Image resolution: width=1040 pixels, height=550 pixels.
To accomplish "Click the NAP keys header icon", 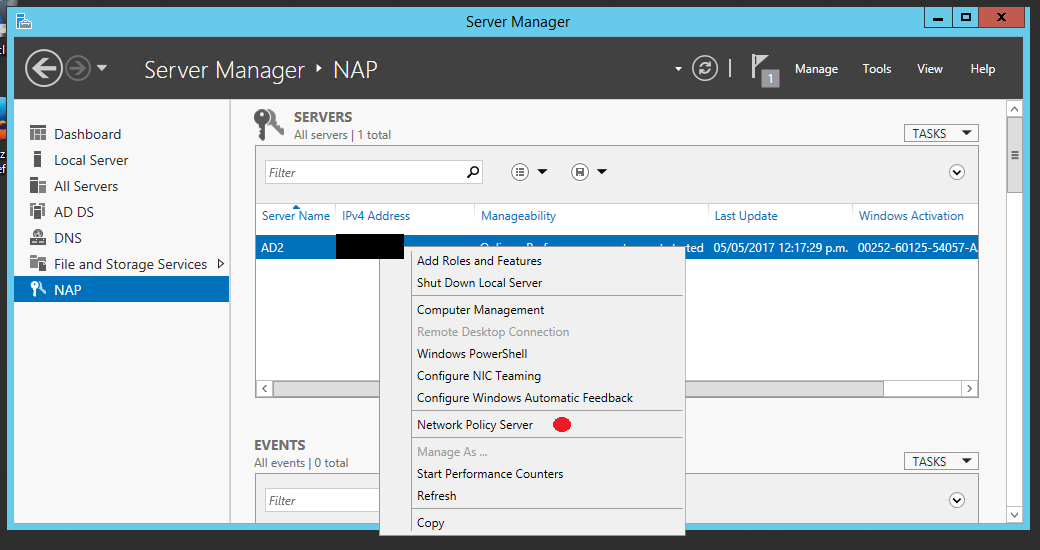I will [269, 125].
